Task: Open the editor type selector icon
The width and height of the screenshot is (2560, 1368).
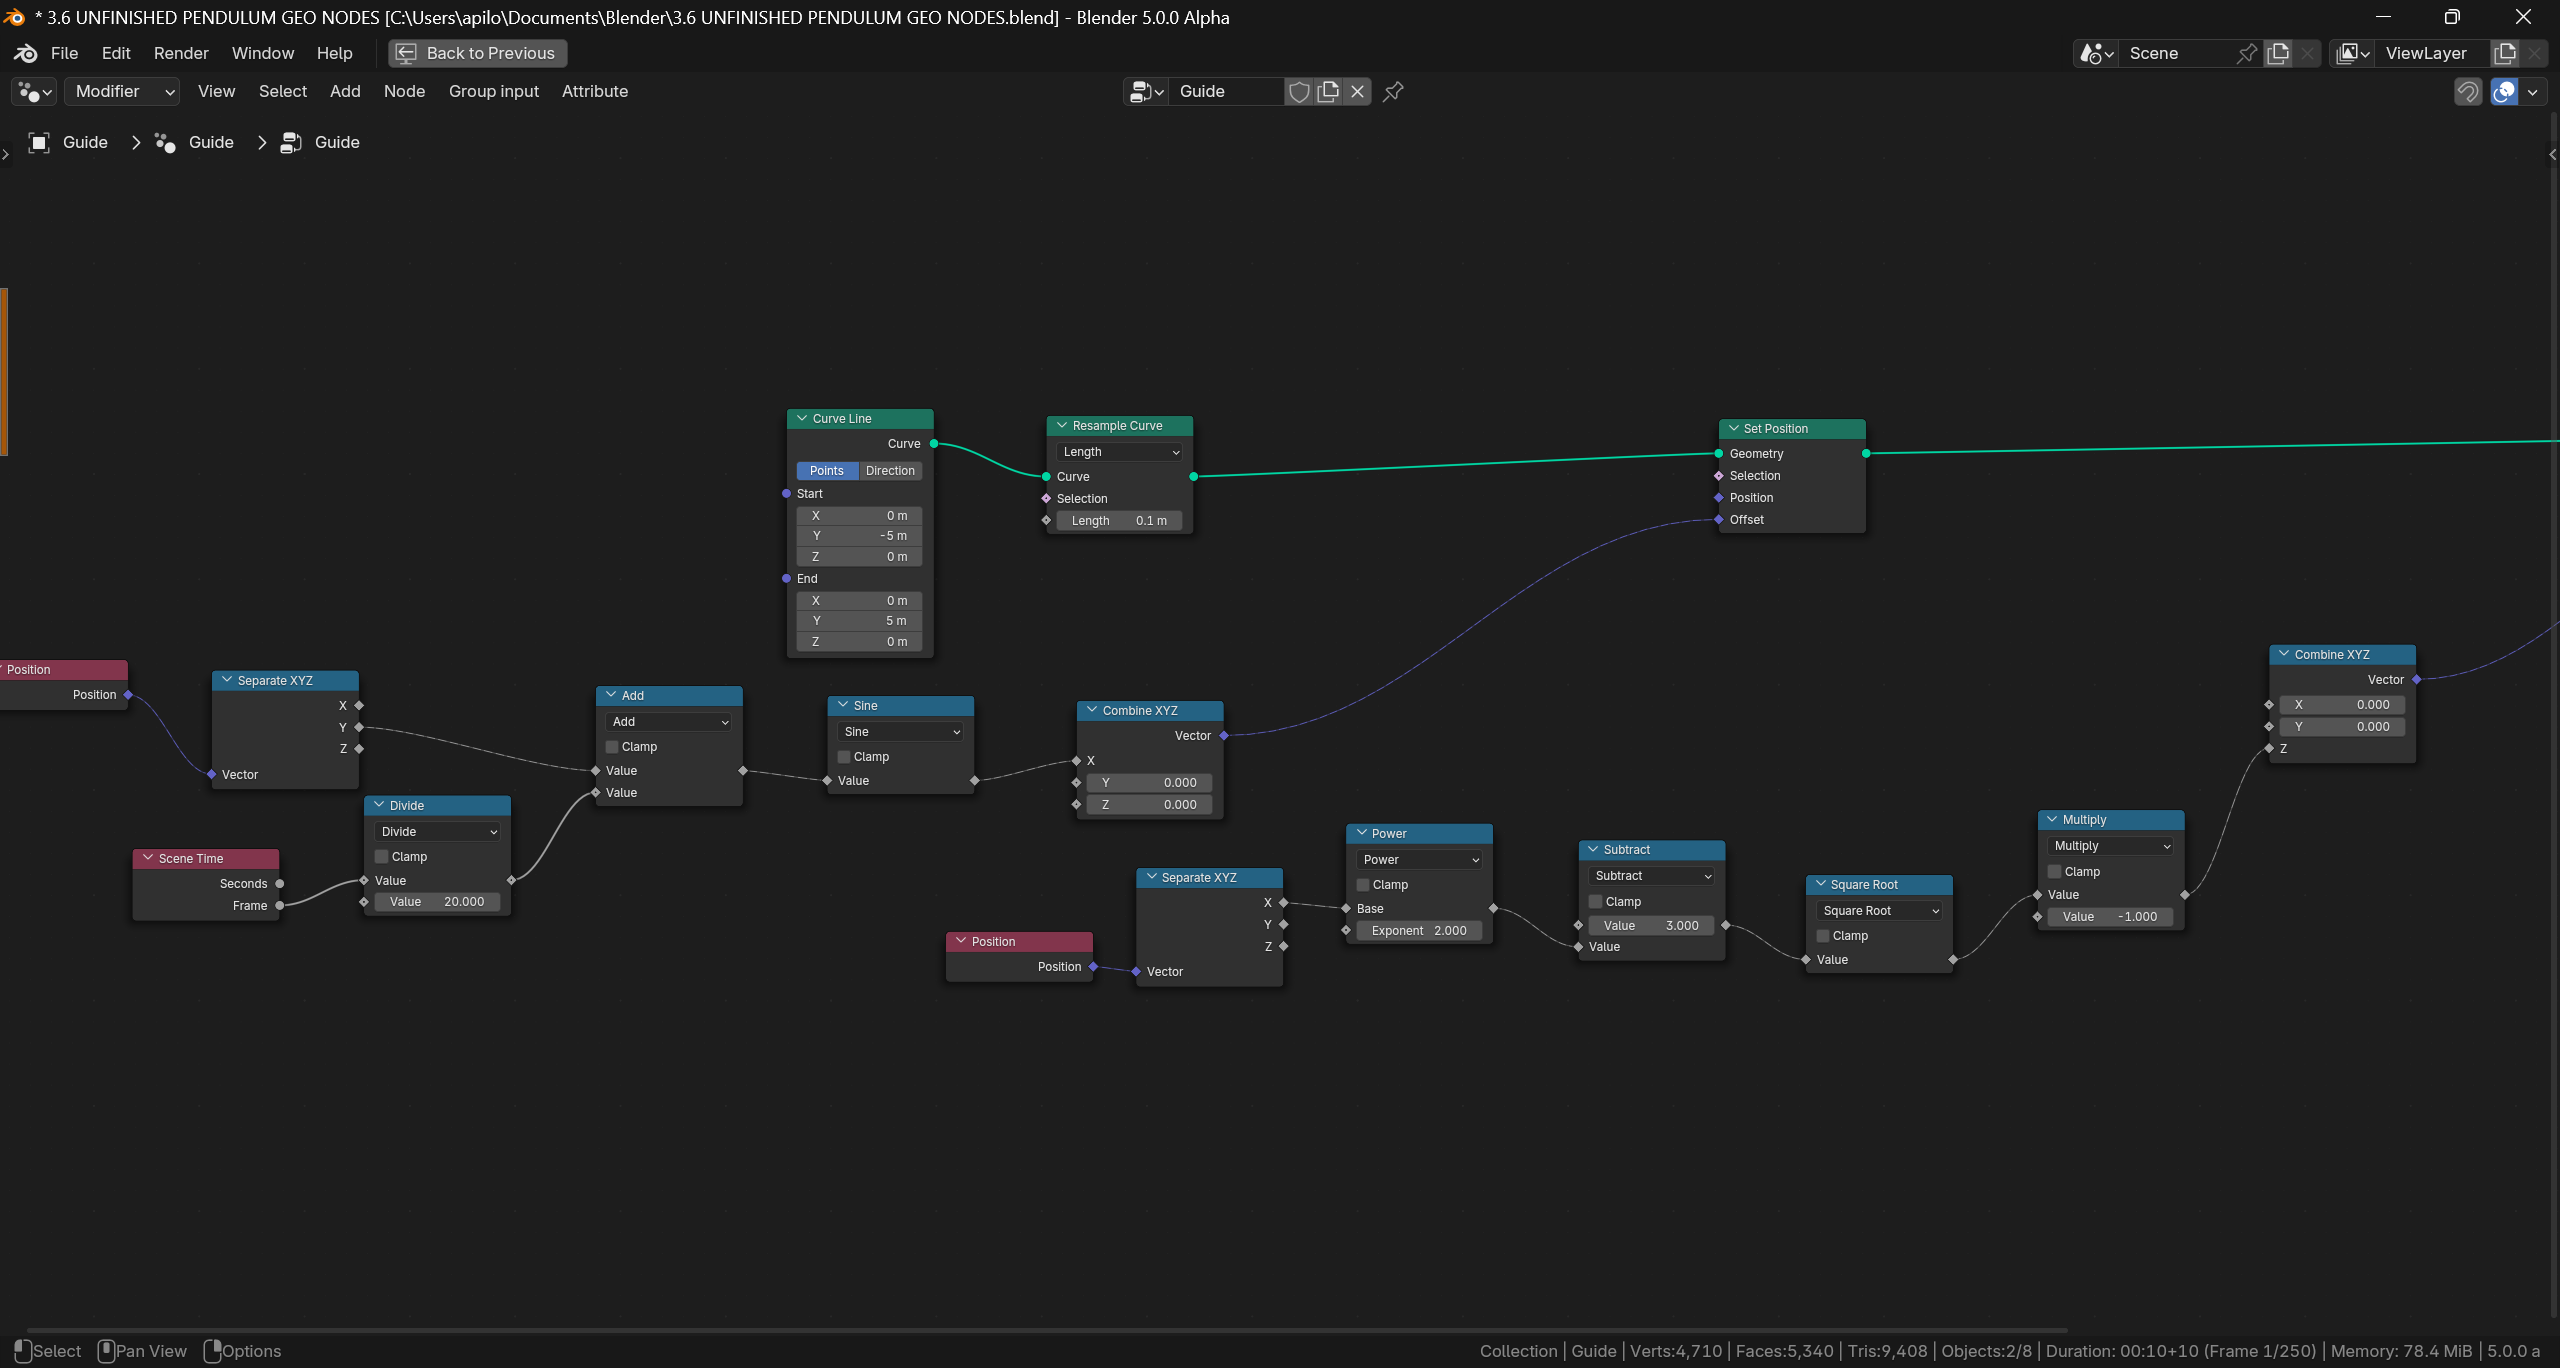Action: pos(35,92)
